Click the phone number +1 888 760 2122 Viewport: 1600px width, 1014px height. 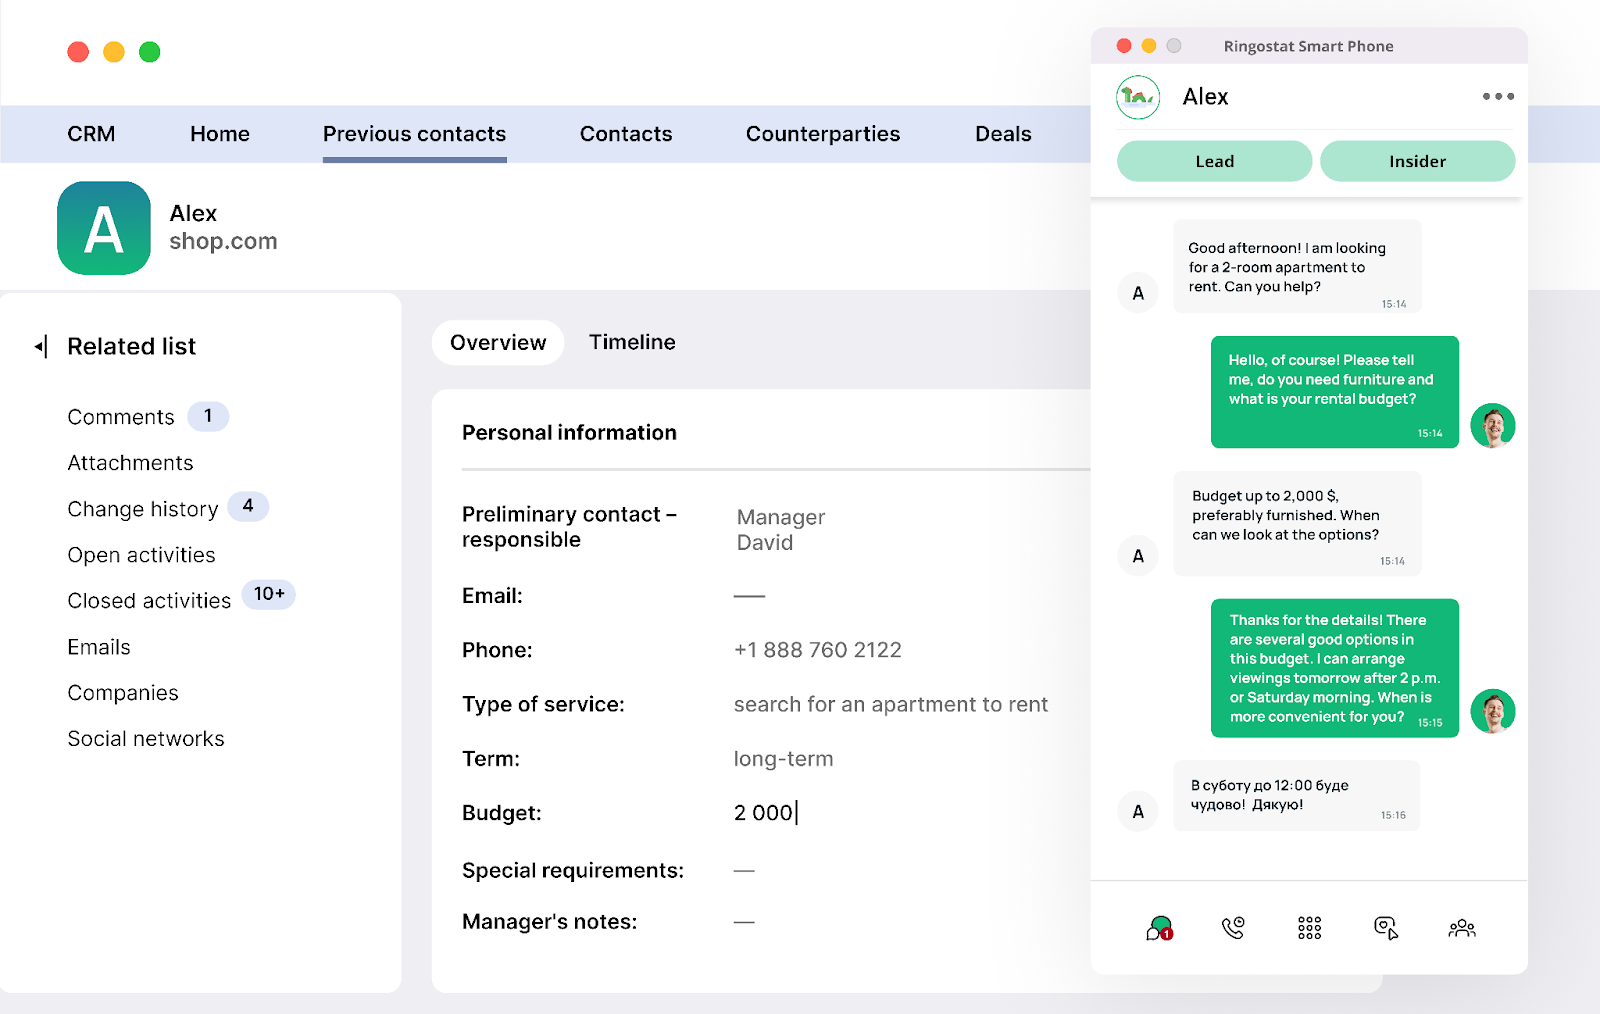pyautogui.click(x=817, y=650)
